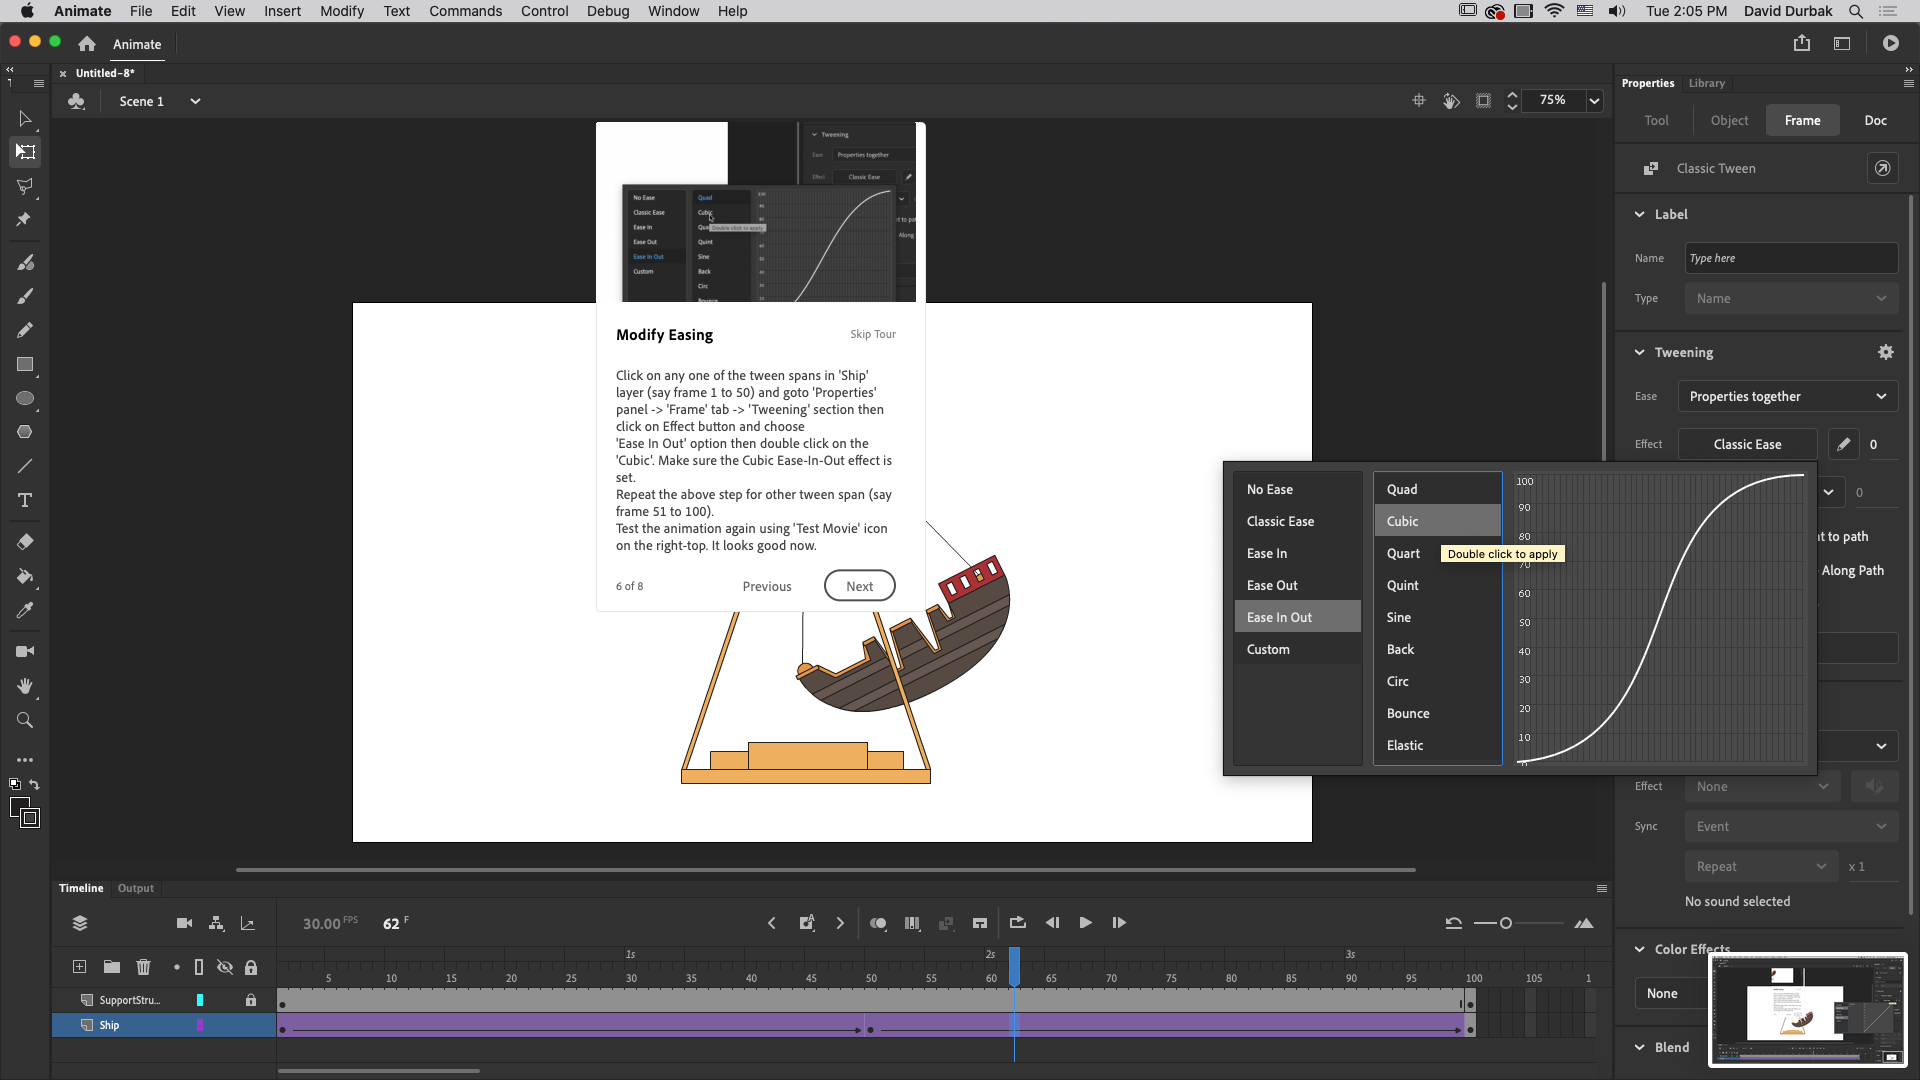Open label Type Name dropdown
Screen dimensions: 1920x1080
point(1791,298)
